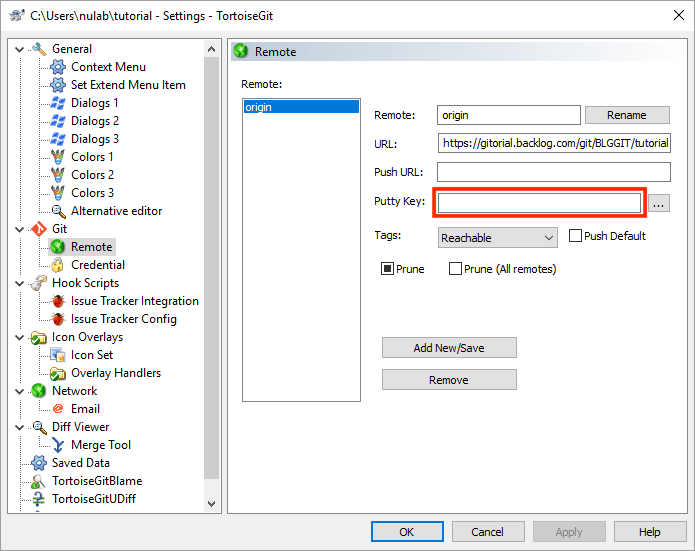
Task: Click the Icon Set icon
Action: (x=58, y=355)
